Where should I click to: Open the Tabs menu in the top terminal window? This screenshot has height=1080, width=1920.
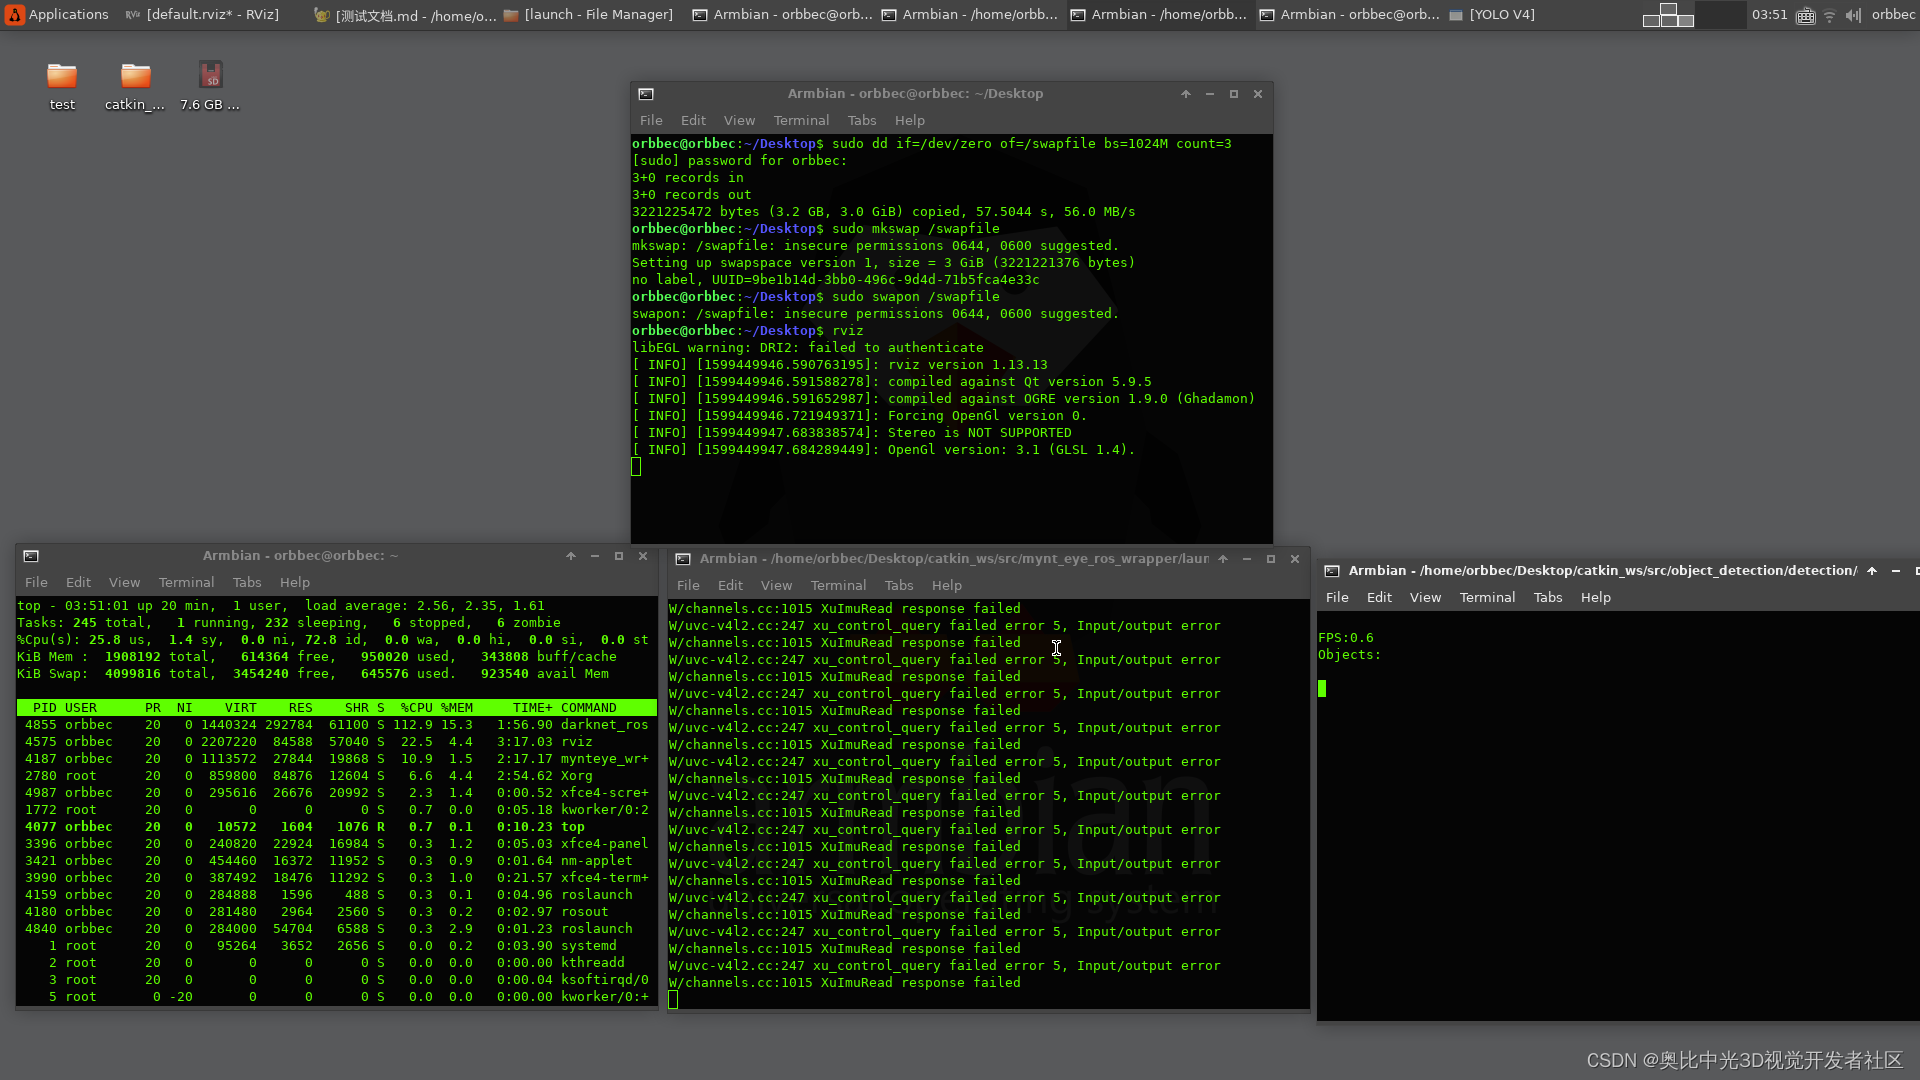point(861,120)
